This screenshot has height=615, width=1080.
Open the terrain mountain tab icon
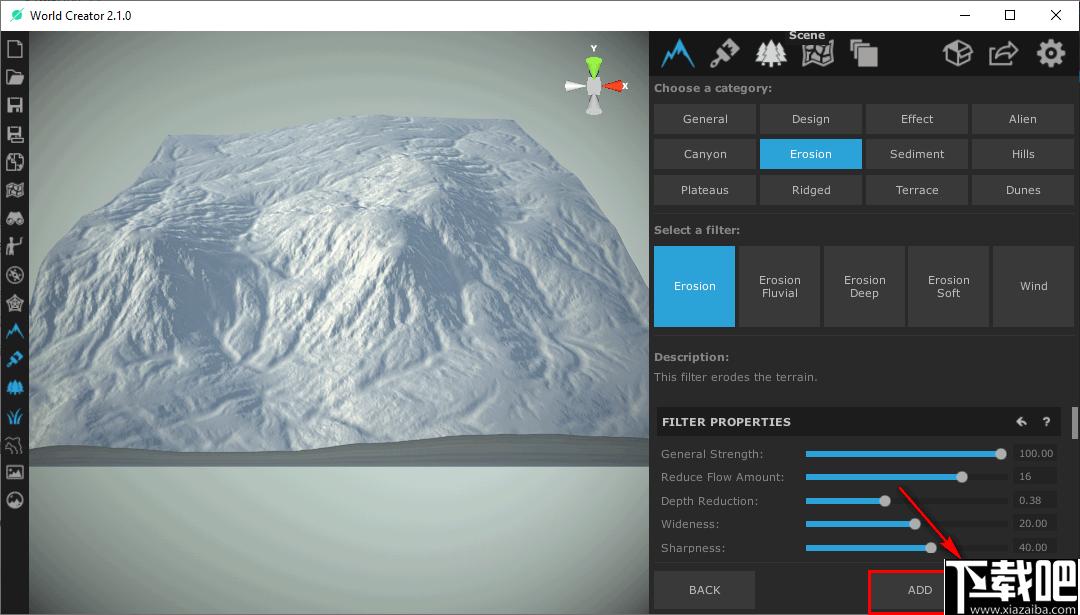pyautogui.click(x=677, y=53)
